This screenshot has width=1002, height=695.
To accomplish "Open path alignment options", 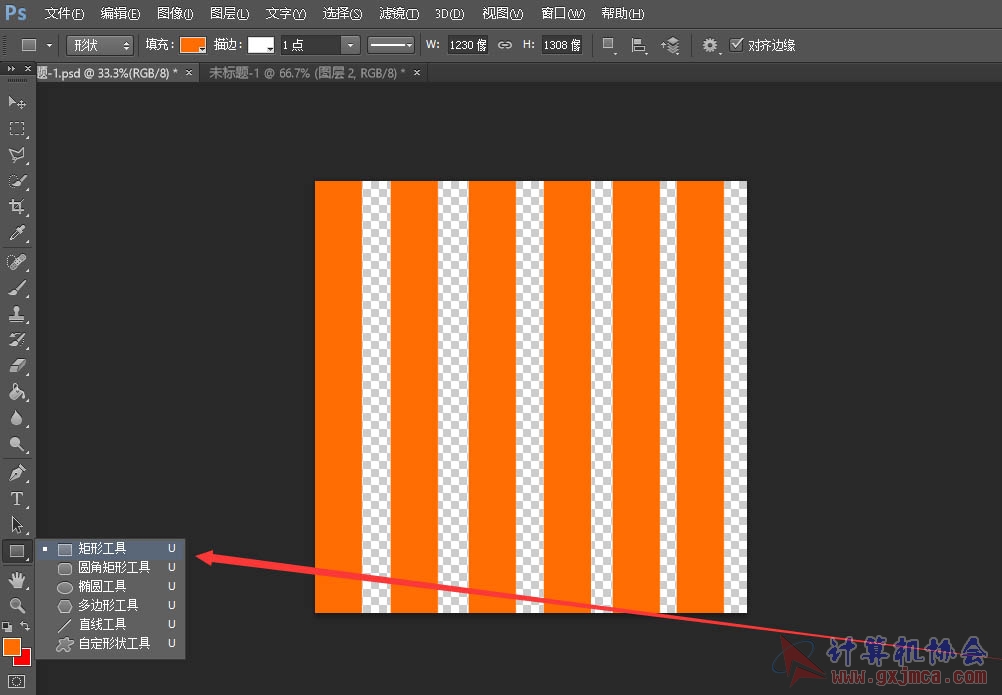I will [x=638, y=45].
